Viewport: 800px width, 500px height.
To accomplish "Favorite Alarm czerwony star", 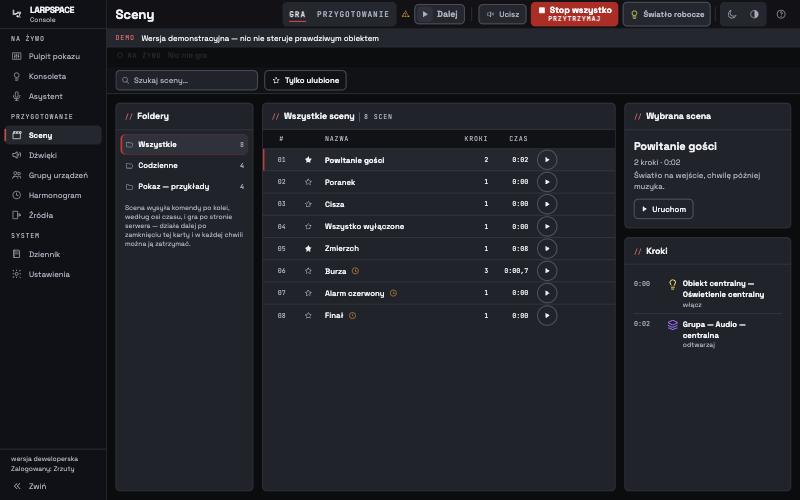I will (x=308, y=293).
